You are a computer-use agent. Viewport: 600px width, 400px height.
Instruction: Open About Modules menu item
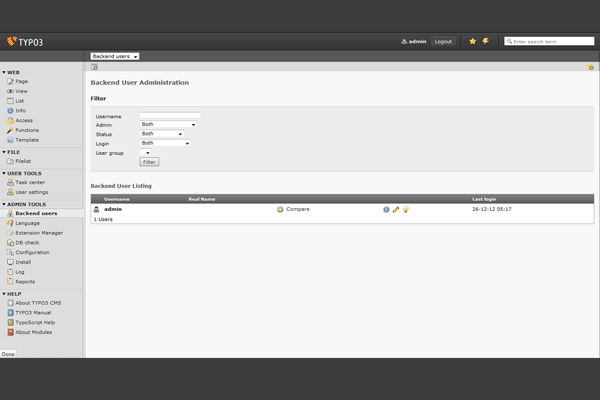tap(34, 332)
